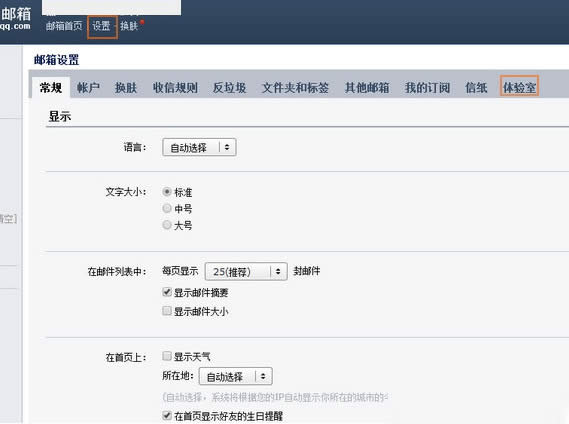Uncheck 显示邮件摘要 checkbox

click(x=167, y=292)
